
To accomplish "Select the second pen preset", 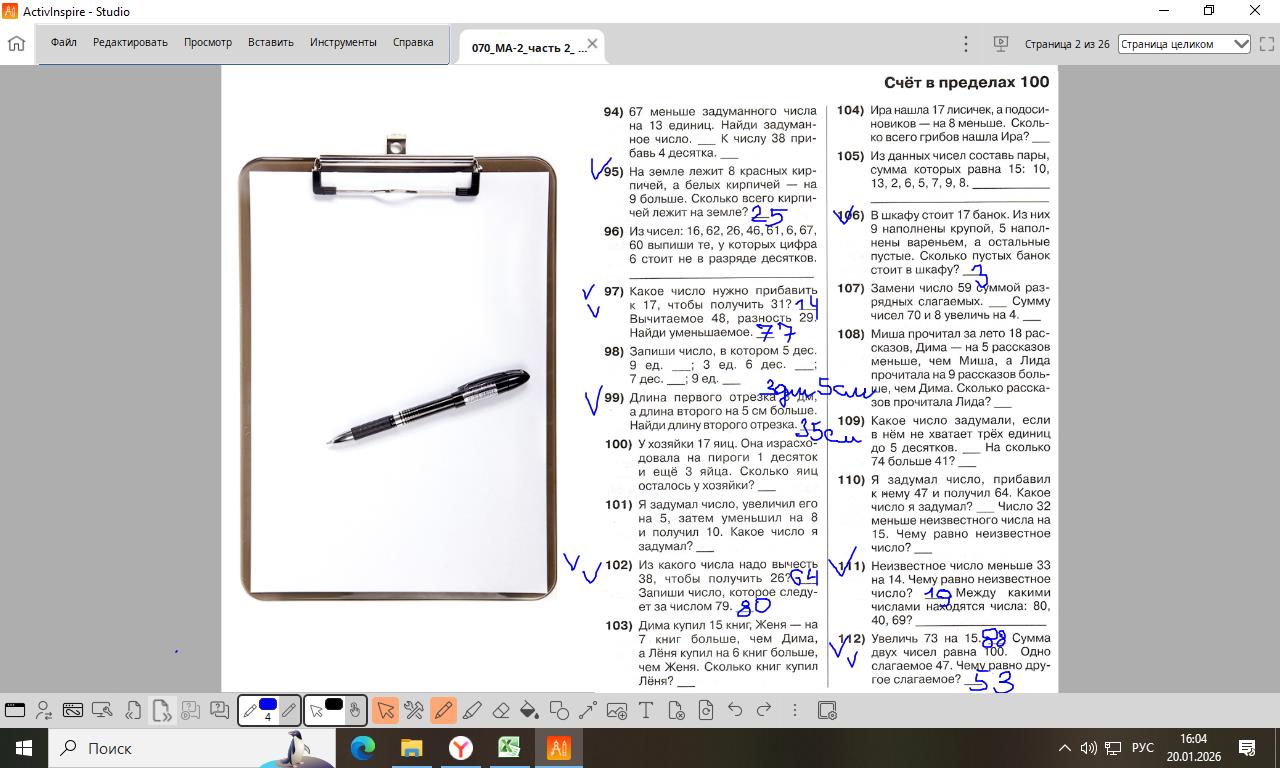I will coord(288,711).
